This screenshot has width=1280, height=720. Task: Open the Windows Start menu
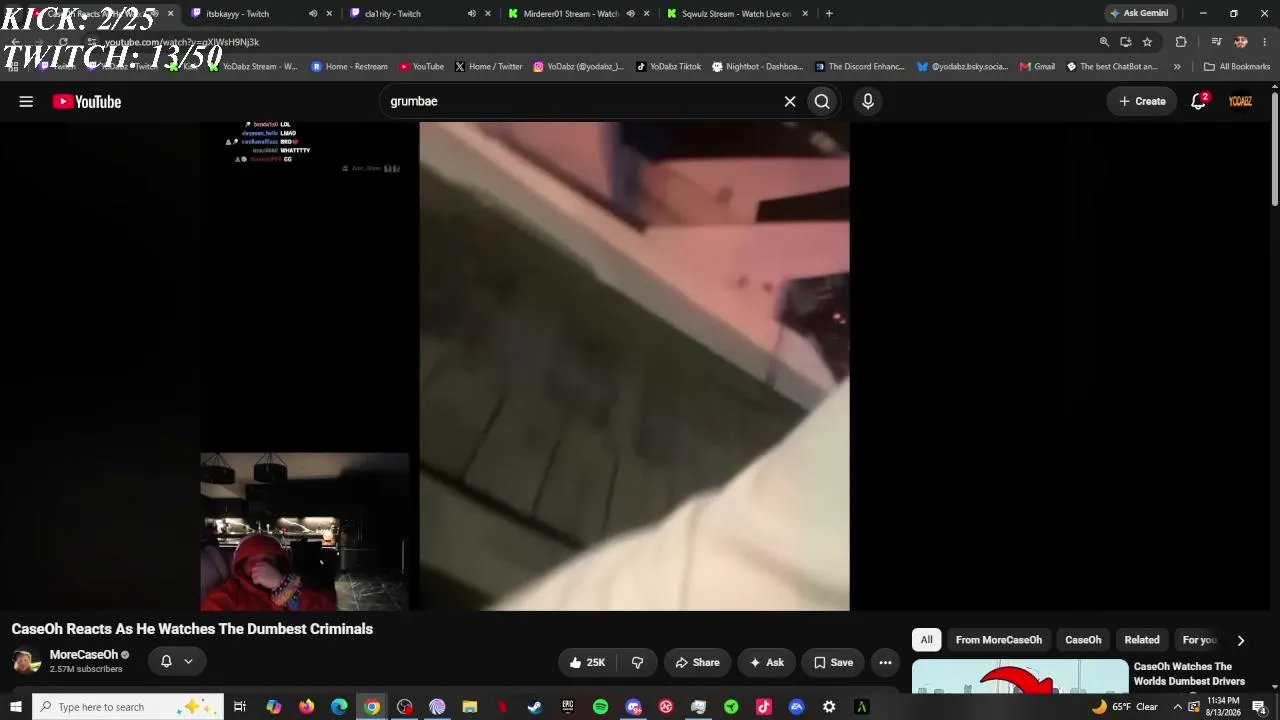[15, 707]
